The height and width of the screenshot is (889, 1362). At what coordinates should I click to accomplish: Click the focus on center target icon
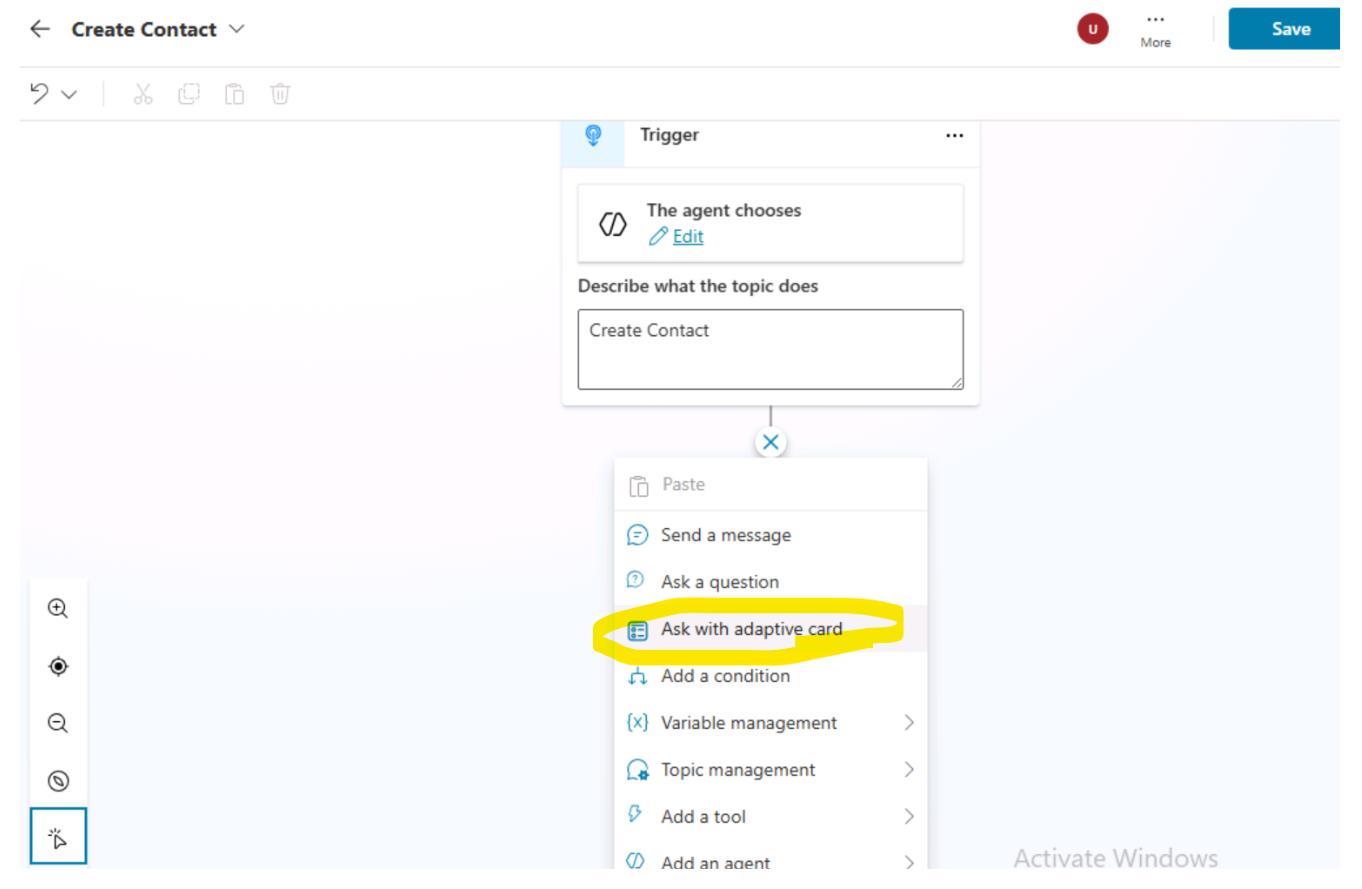(58, 666)
